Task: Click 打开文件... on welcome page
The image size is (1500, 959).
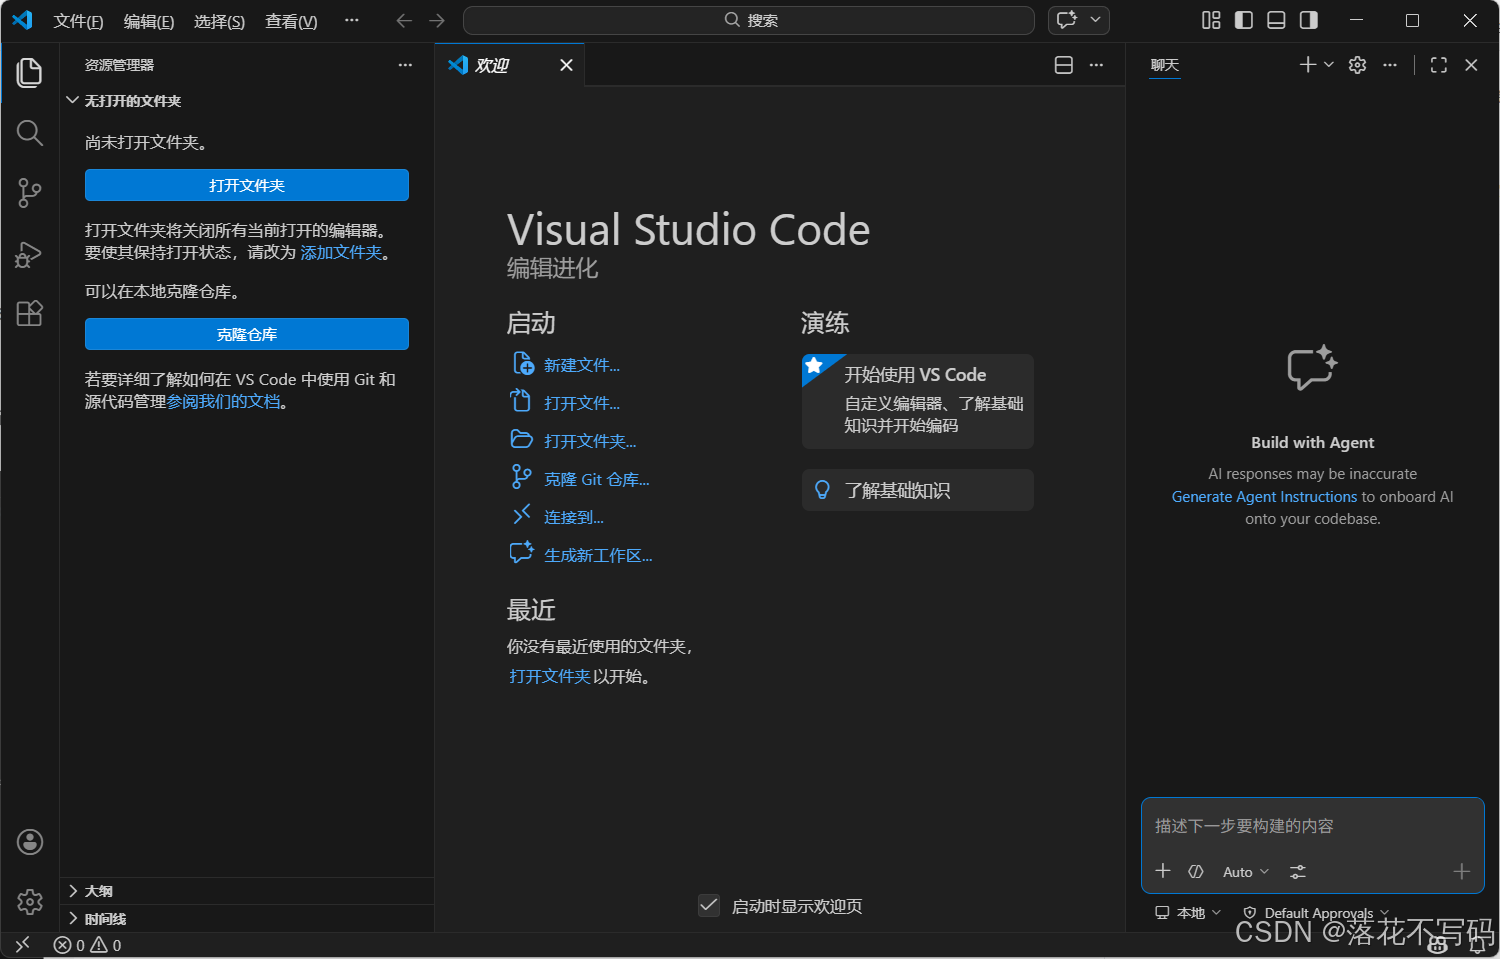Action: (581, 403)
